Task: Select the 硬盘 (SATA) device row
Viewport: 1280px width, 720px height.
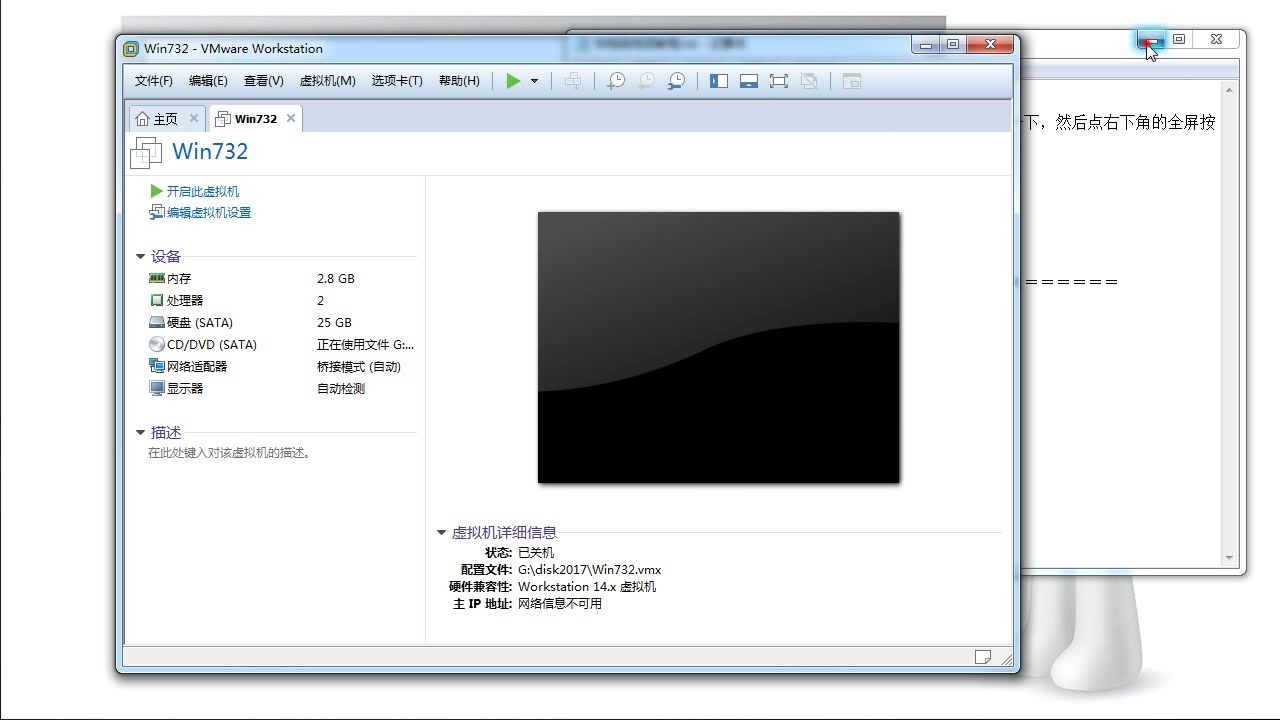Action: (x=281, y=322)
